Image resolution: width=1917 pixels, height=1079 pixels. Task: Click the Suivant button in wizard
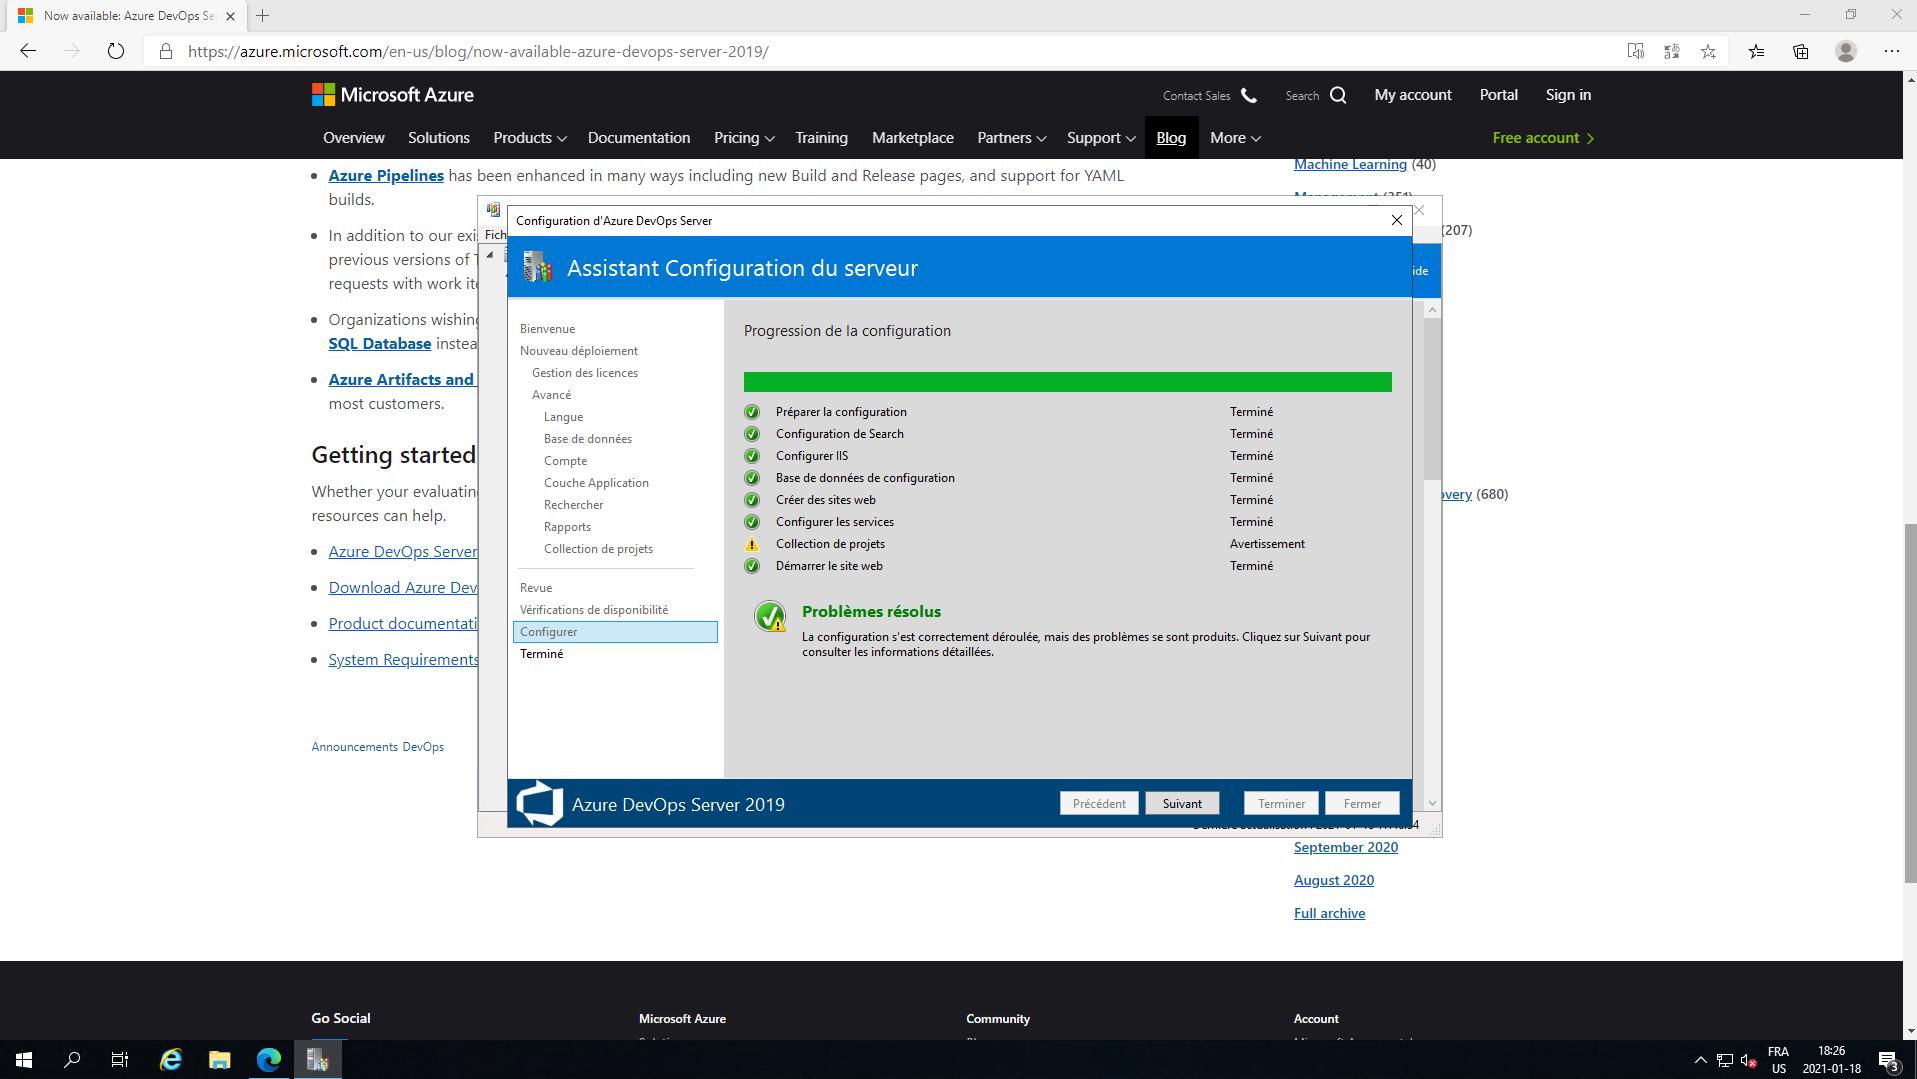pyautogui.click(x=1182, y=803)
